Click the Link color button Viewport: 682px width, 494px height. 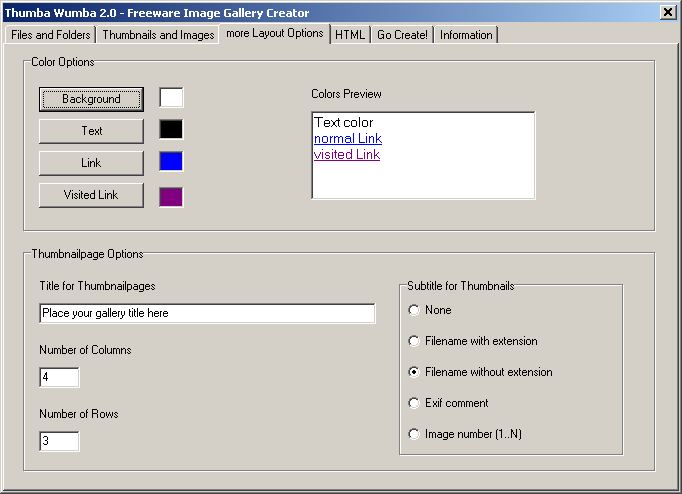(x=91, y=163)
